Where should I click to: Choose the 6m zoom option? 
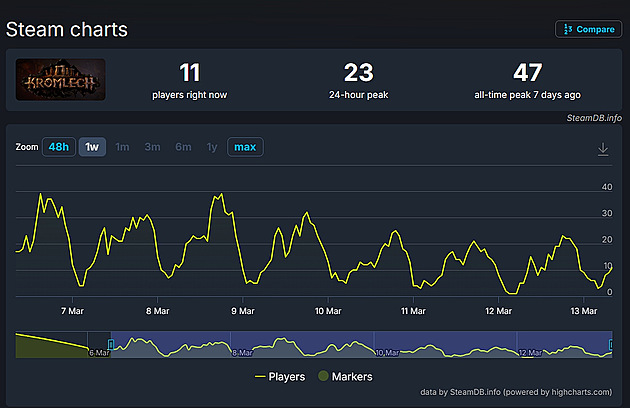[x=183, y=147]
